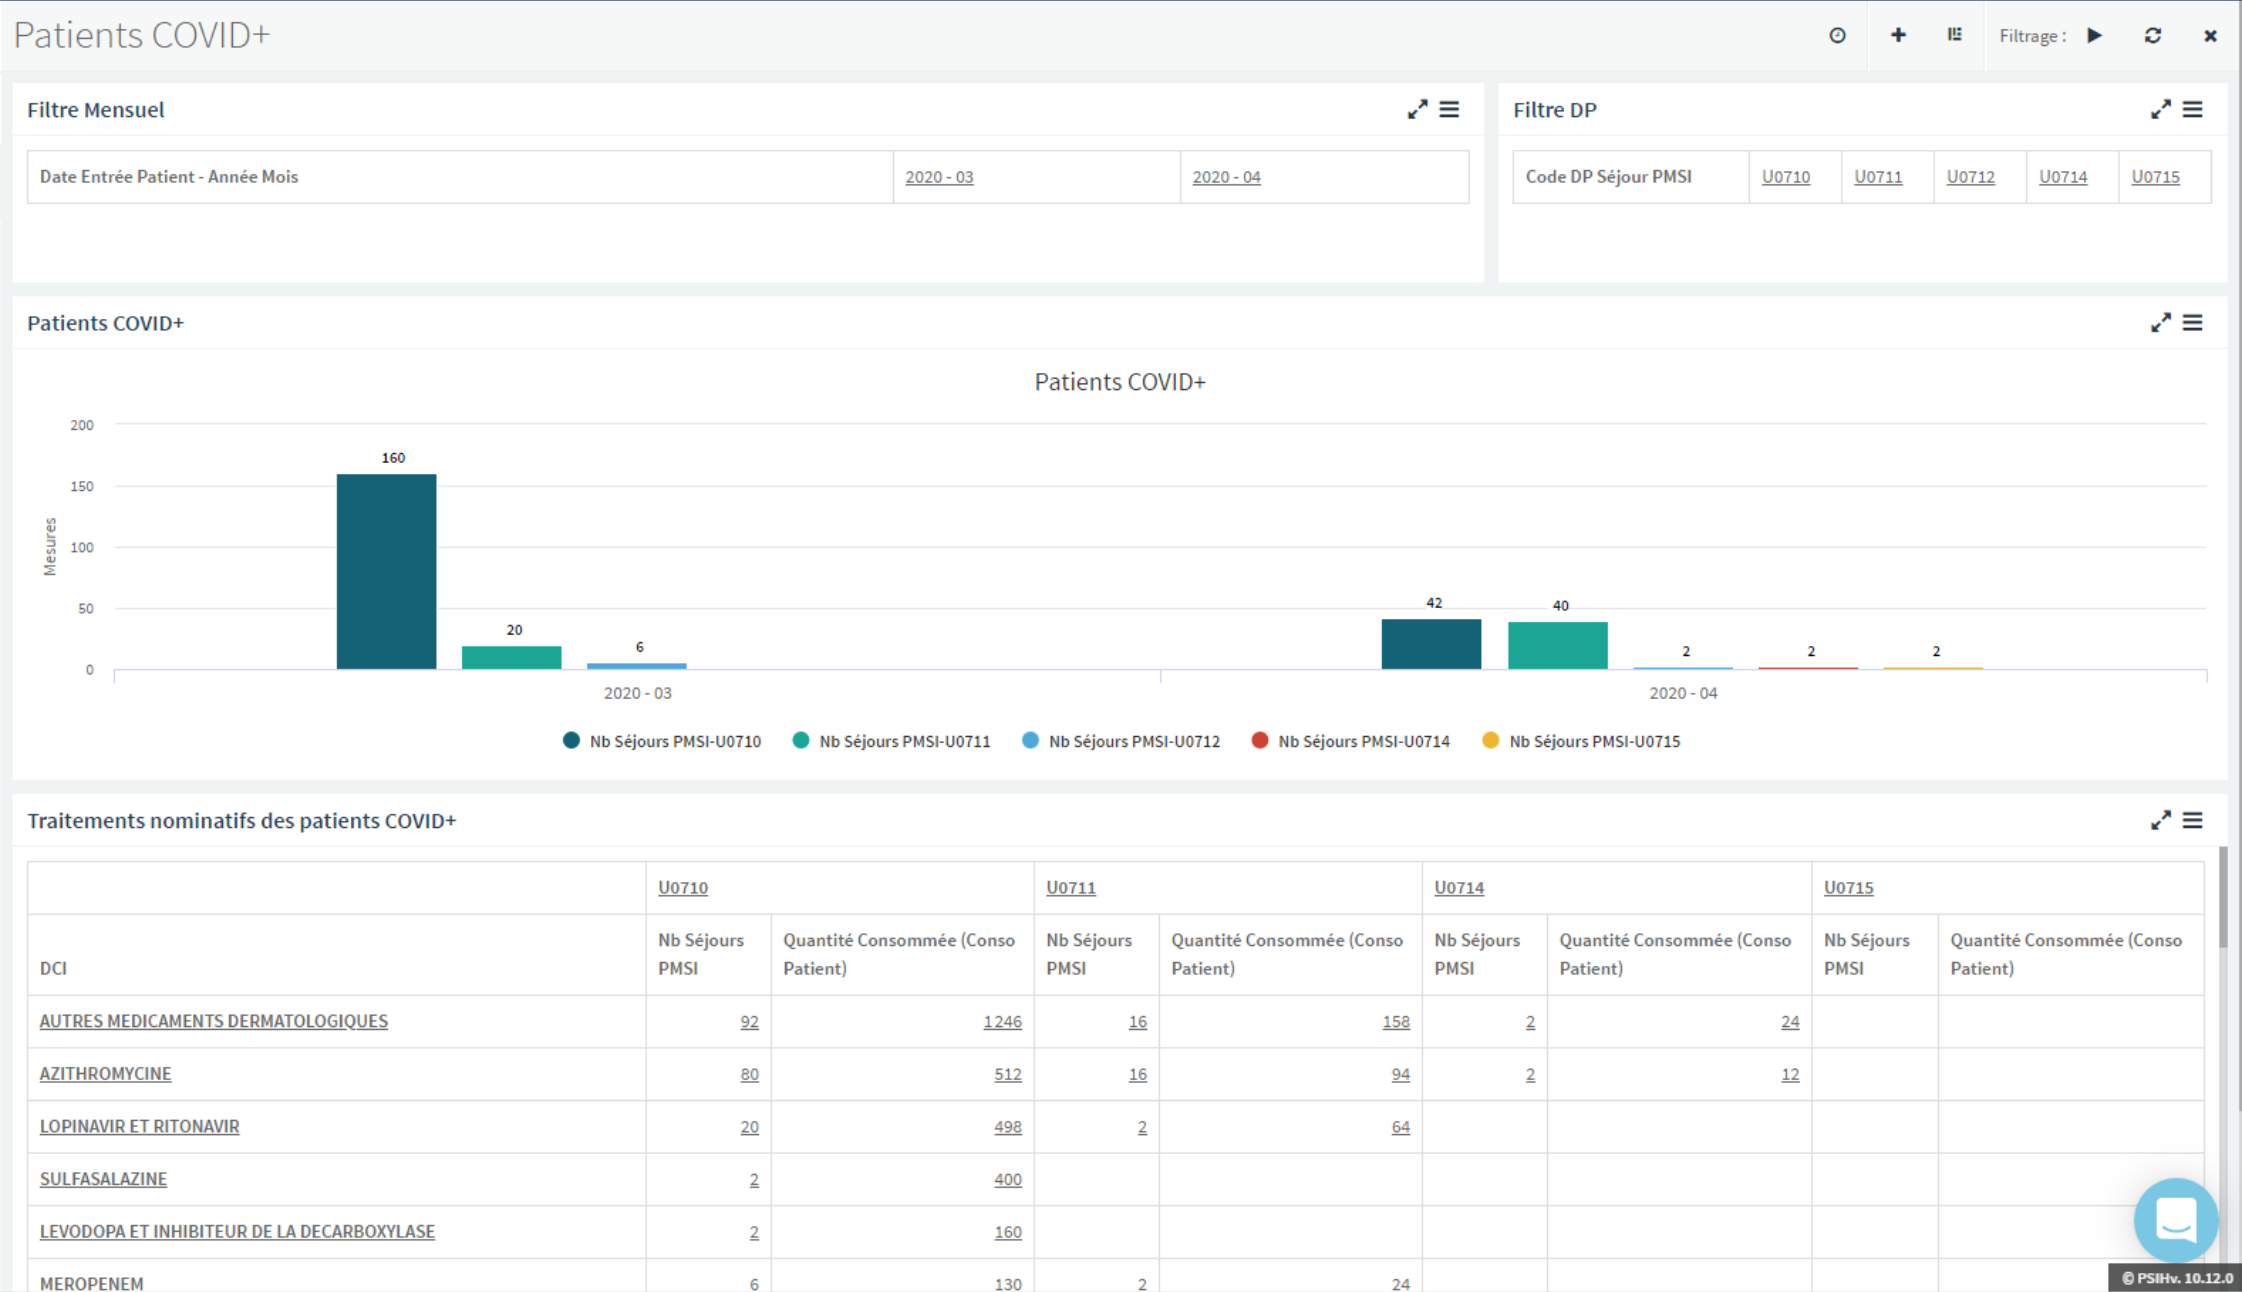The height and width of the screenshot is (1292, 2242).
Task: Click the plus icon to add widget
Action: [1898, 36]
